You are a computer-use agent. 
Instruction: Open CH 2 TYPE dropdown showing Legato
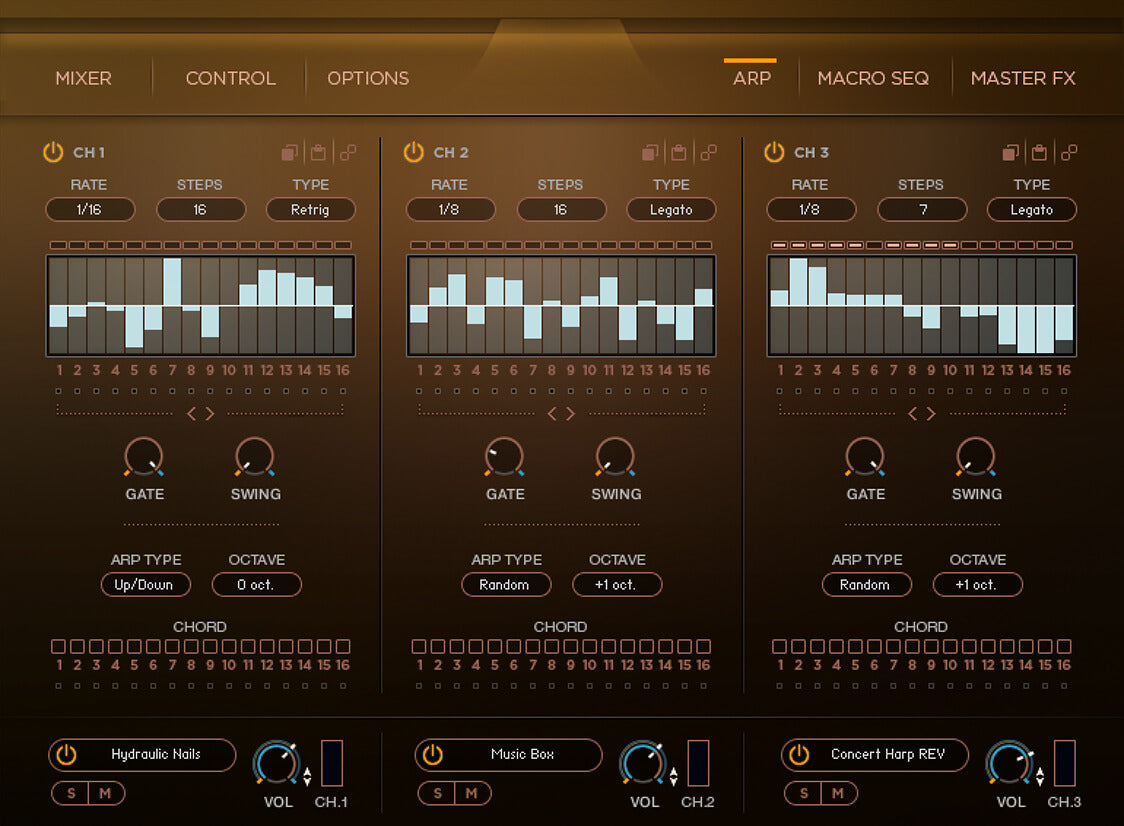click(x=671, y=210)
